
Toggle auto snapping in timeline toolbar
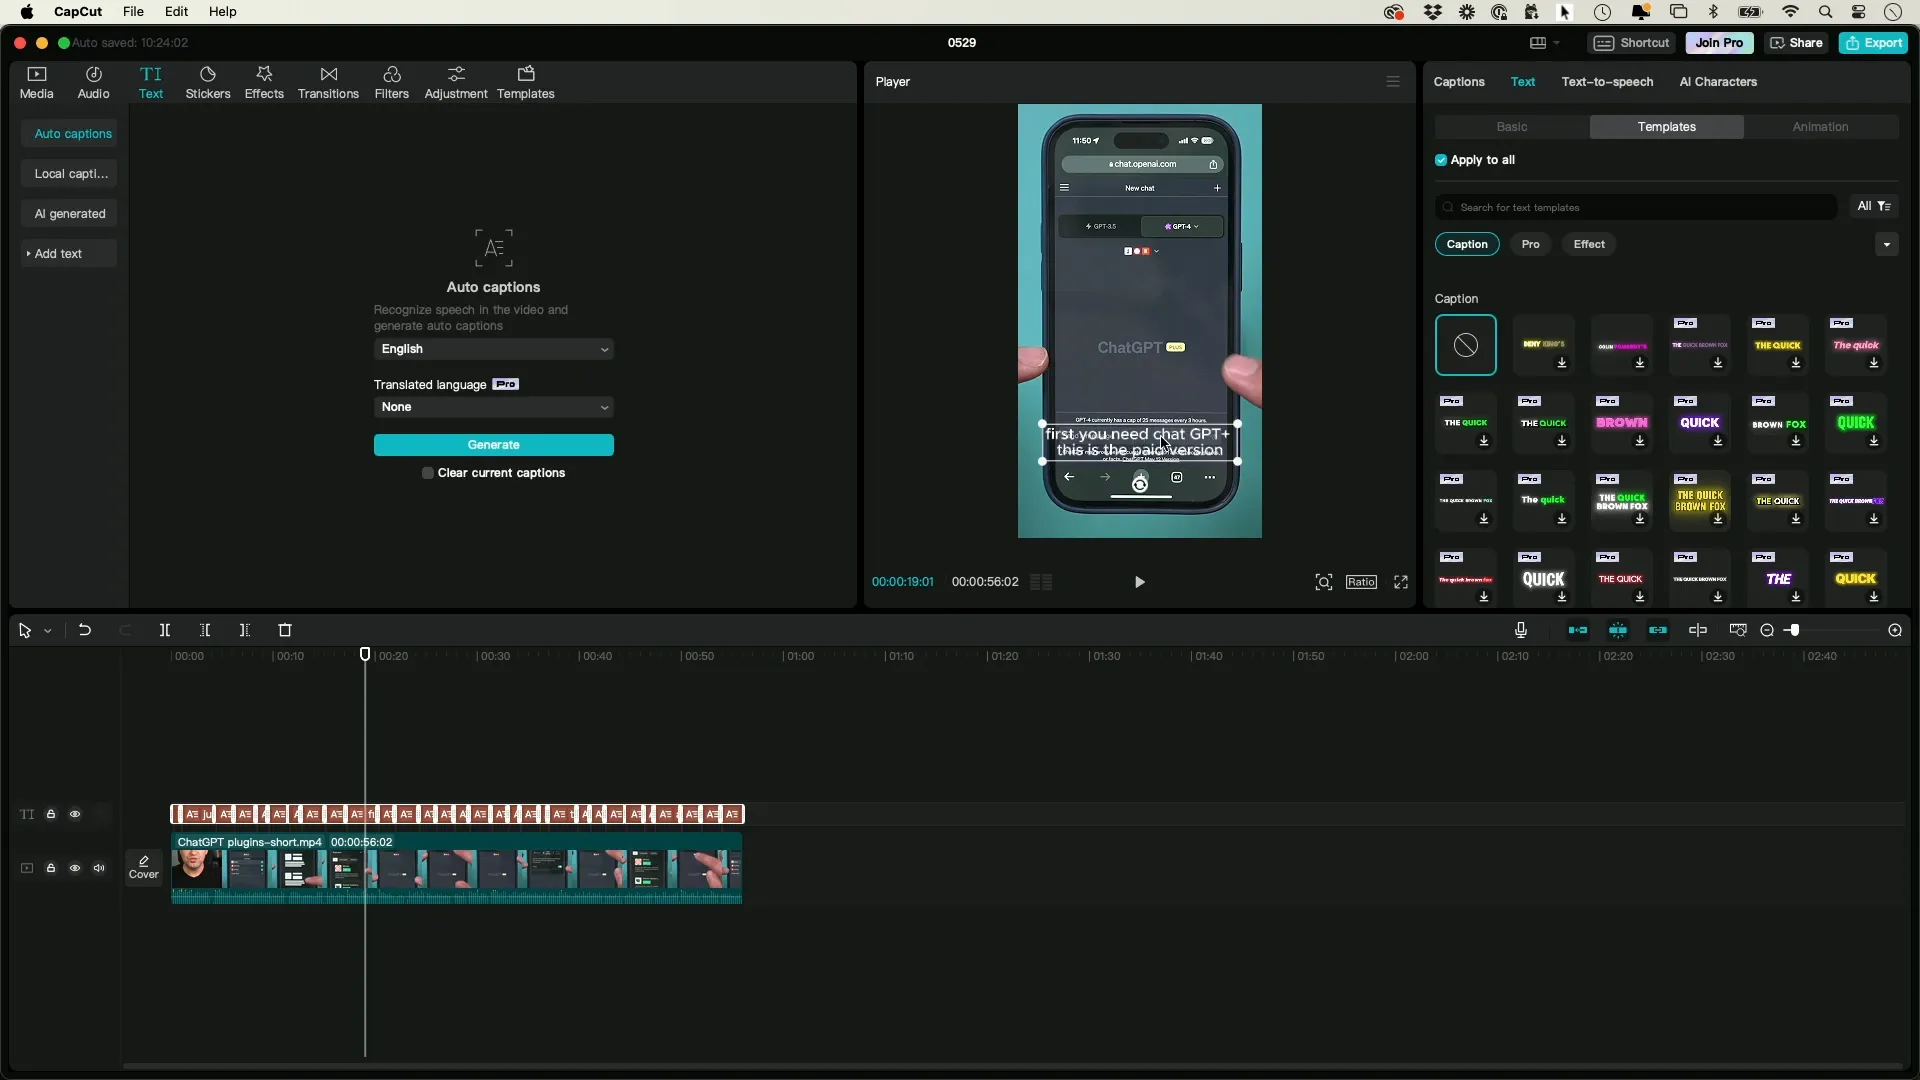[1618, 630]
